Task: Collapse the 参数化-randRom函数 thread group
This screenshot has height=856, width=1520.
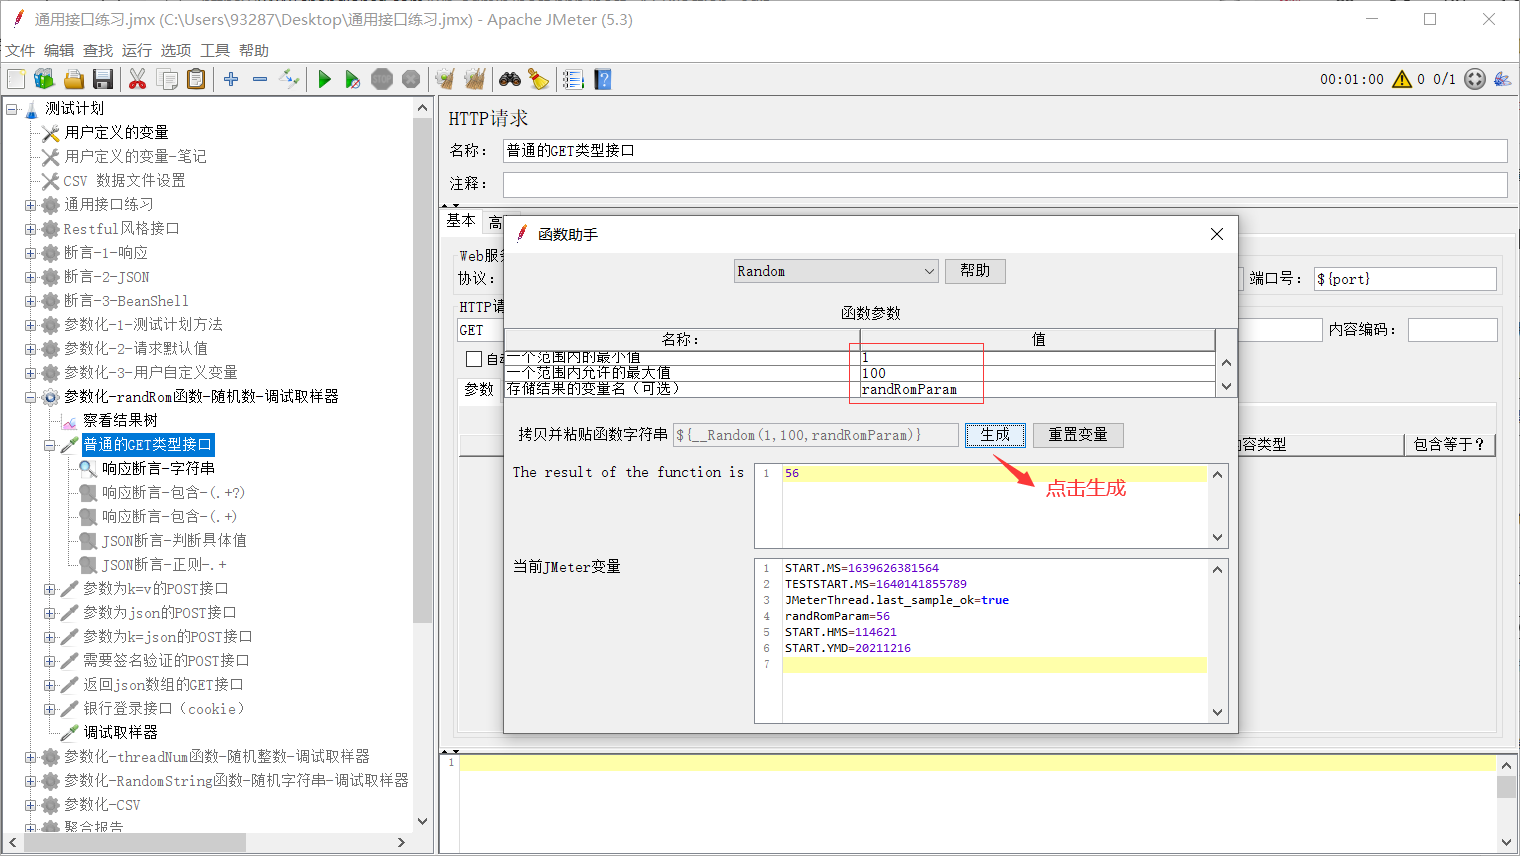Action: (31, 397)
